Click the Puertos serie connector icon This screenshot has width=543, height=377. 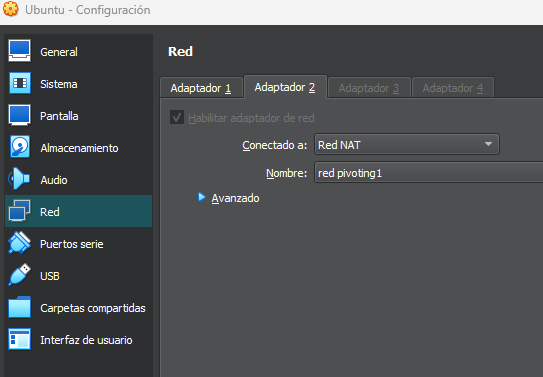coord(19,243)
